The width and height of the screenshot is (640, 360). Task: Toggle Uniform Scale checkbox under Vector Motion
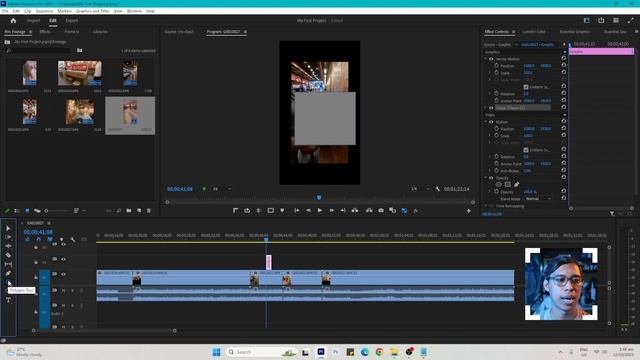pos(526,87)
